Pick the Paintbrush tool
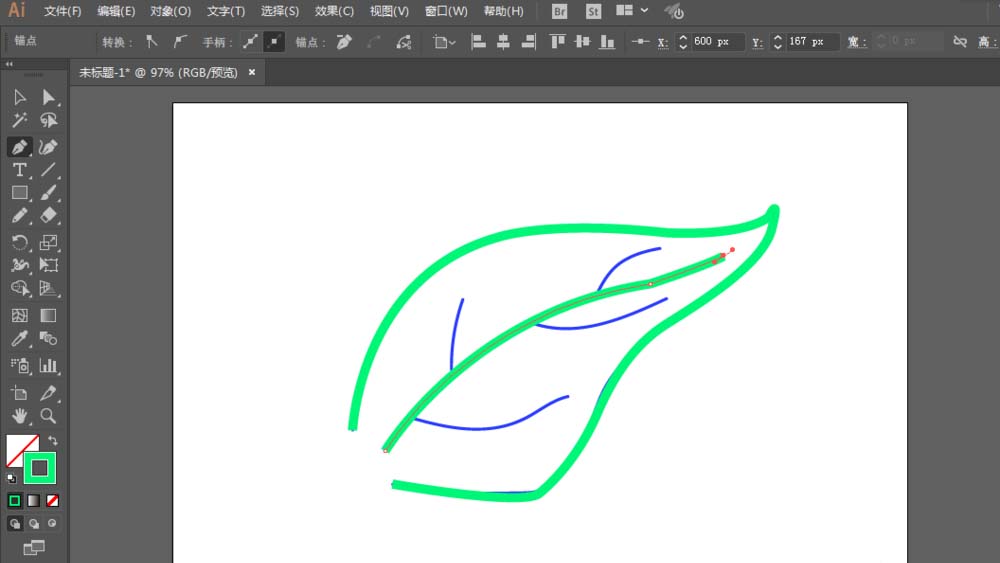The height and width of the screenshot is (563, 1000). pos(48,193)
